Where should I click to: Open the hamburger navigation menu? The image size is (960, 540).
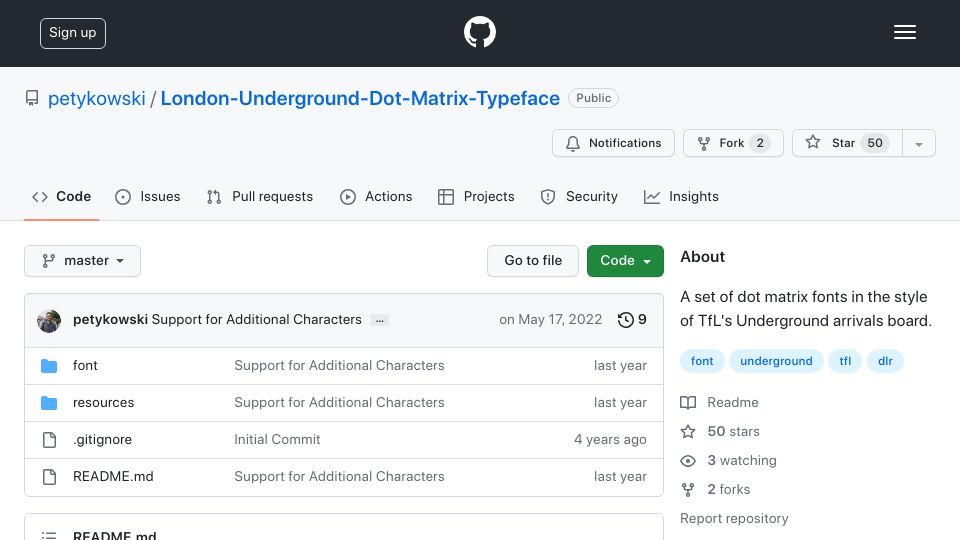click(x=904, y=32)
